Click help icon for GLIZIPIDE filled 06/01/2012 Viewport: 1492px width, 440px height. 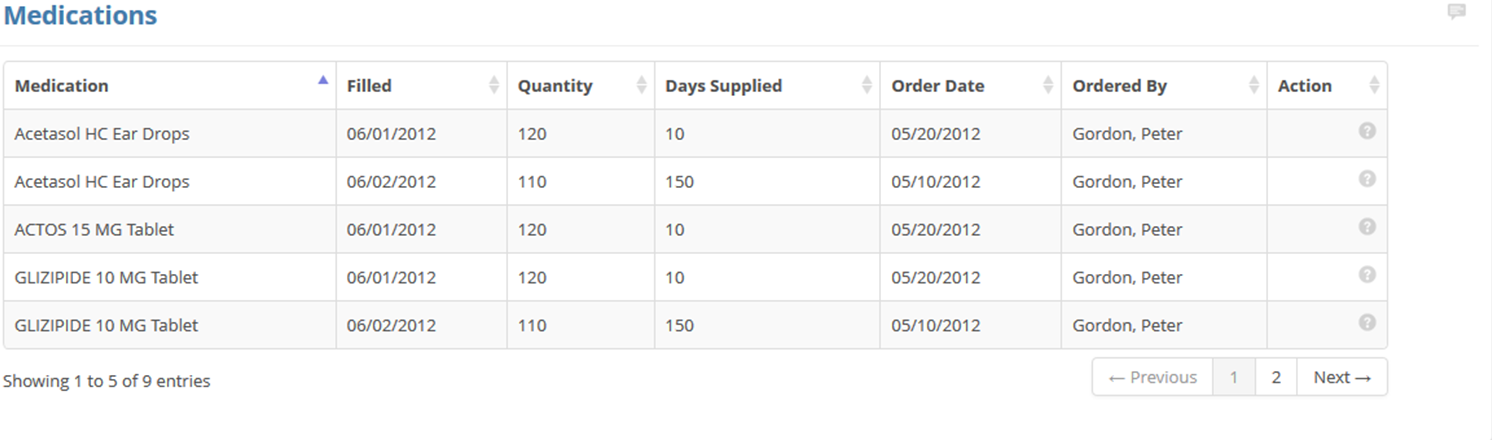pos(1367,275)
